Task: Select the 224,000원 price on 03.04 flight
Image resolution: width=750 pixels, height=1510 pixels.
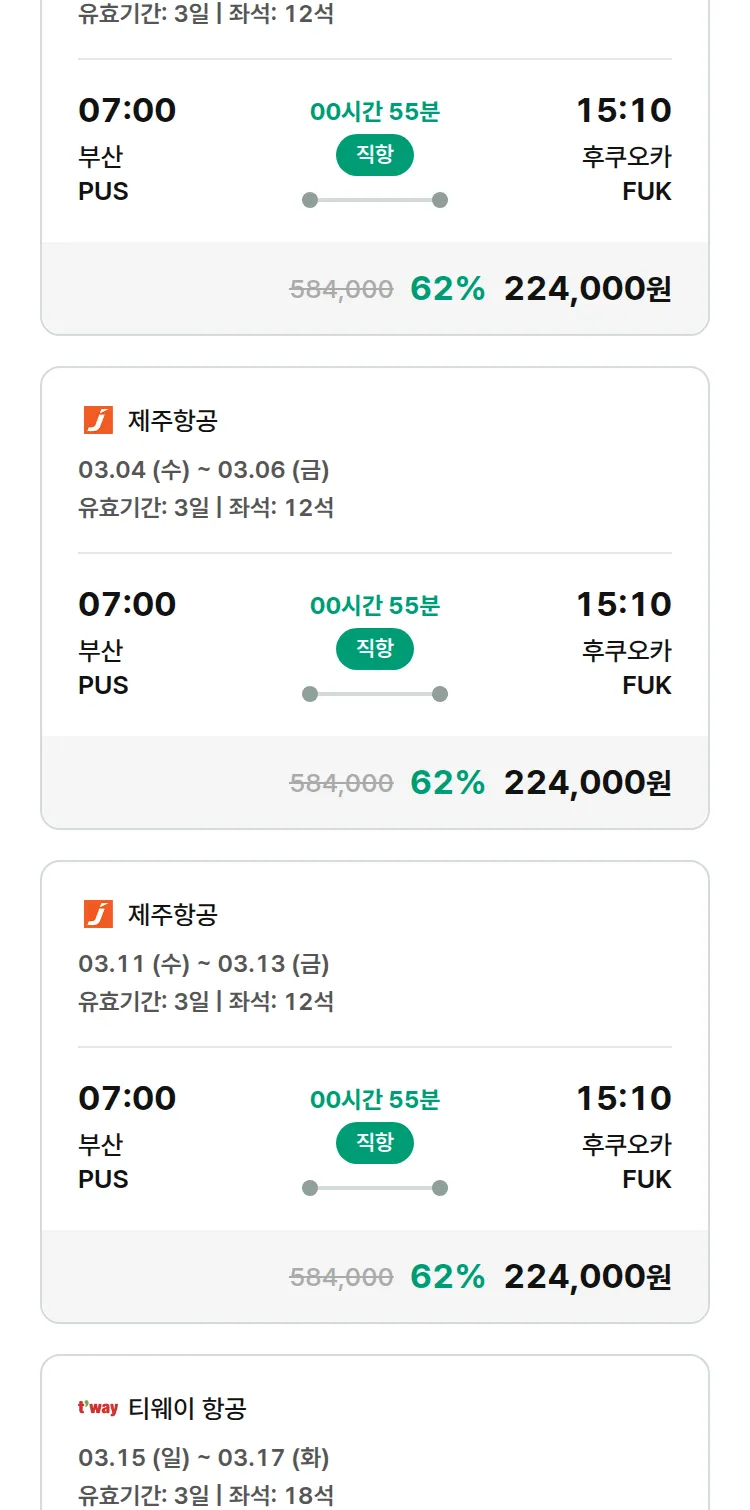Action: [x=587, y=782]
